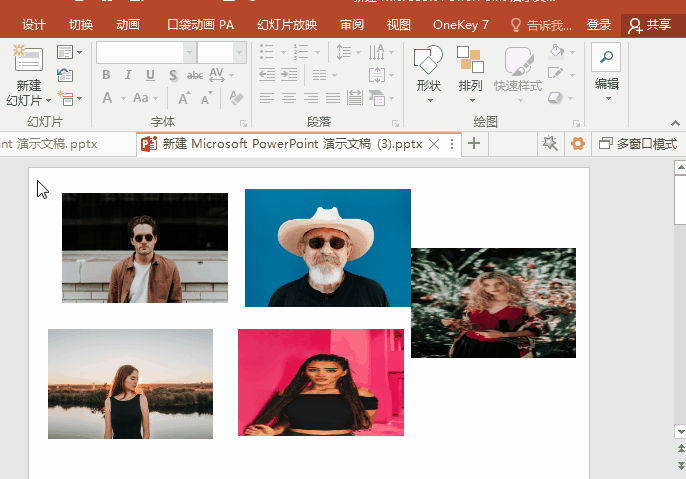The height and width of the screenshot is (479, 686).
Task: Click the 多窗口模式 (multi-window mode) button
Action: point(637,144)
